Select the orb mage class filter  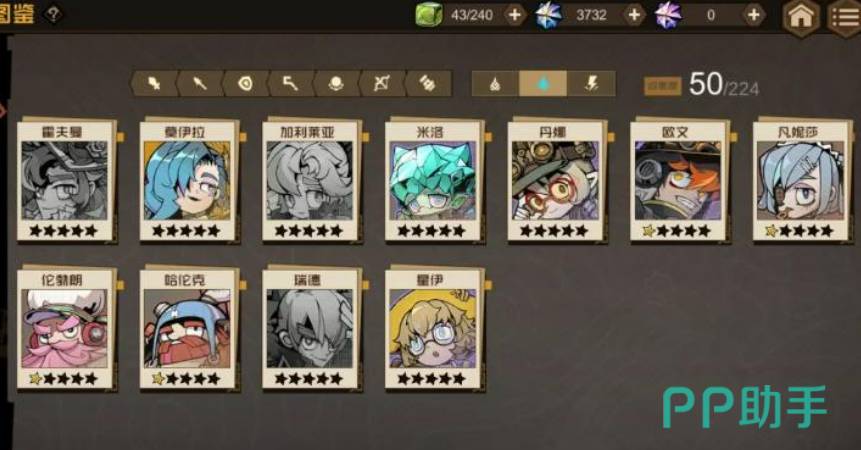point(336,84)
